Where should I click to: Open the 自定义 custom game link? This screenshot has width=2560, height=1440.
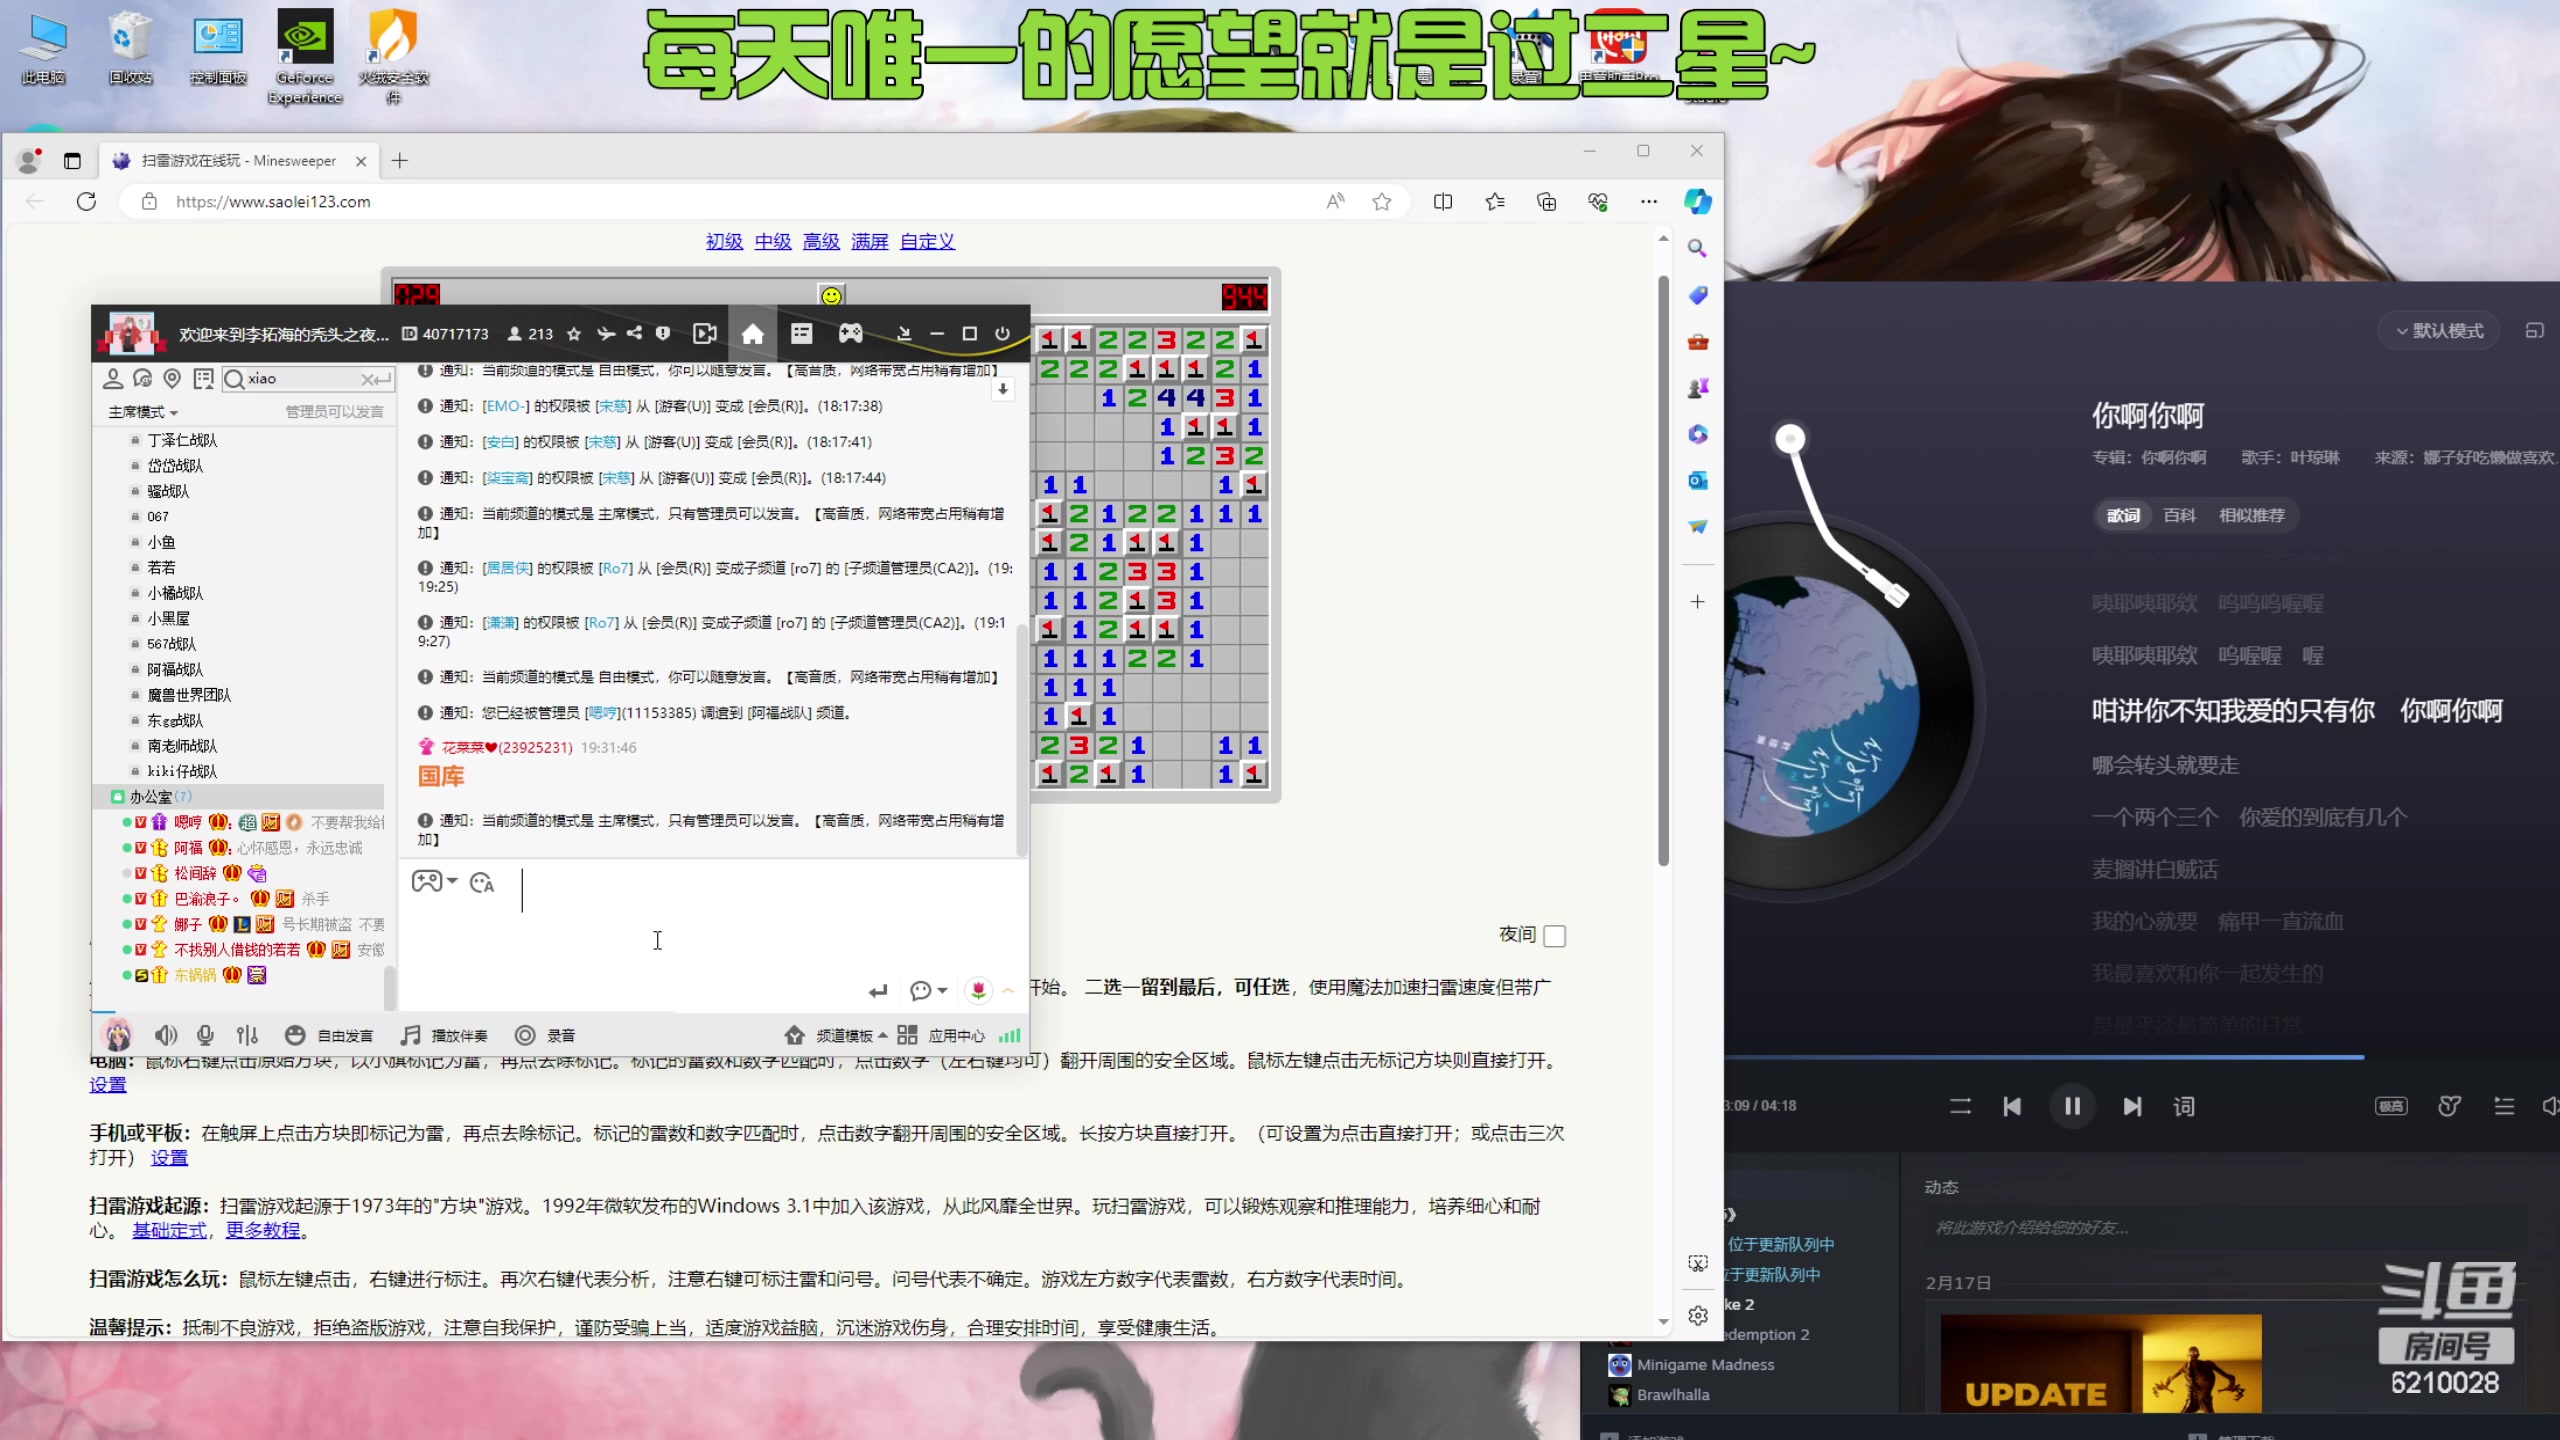927,242
